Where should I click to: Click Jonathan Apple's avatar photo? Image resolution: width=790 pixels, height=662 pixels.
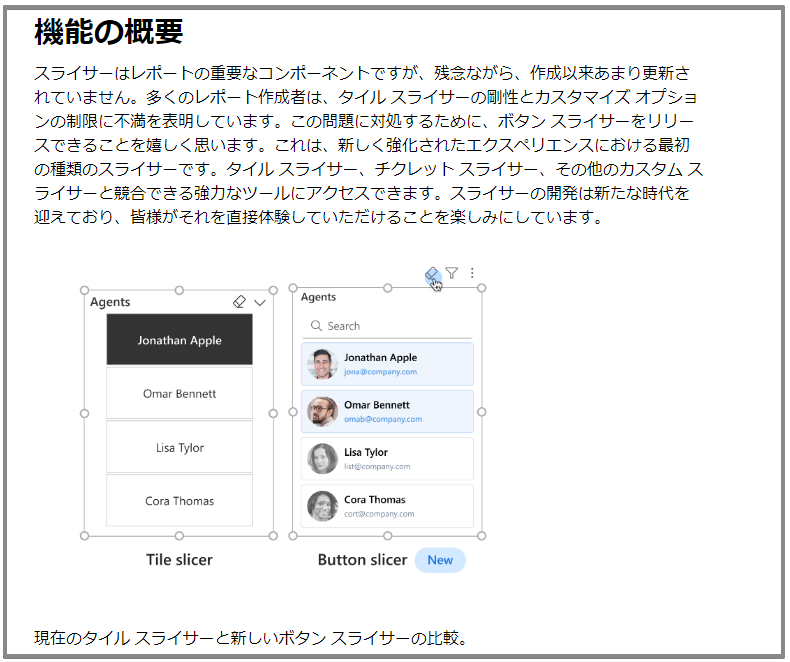pos(322,364)
